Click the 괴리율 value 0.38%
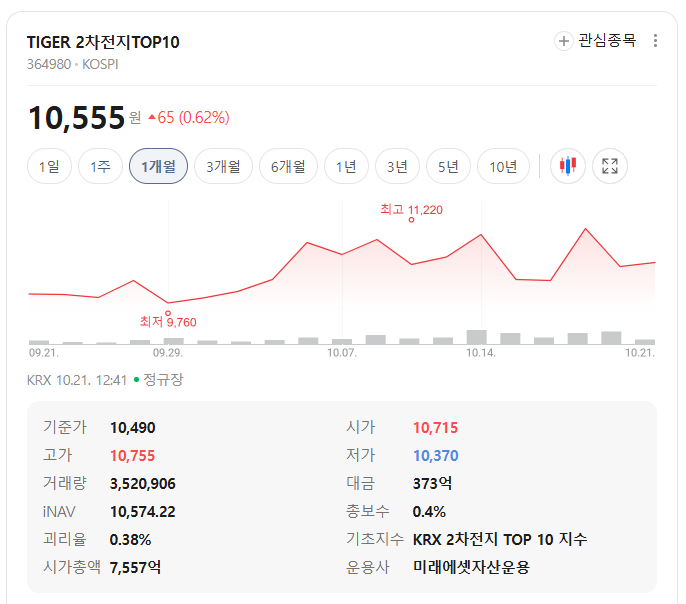Image resolution: width=686 pixels, height=604 pixels. [x=130, y=540]
